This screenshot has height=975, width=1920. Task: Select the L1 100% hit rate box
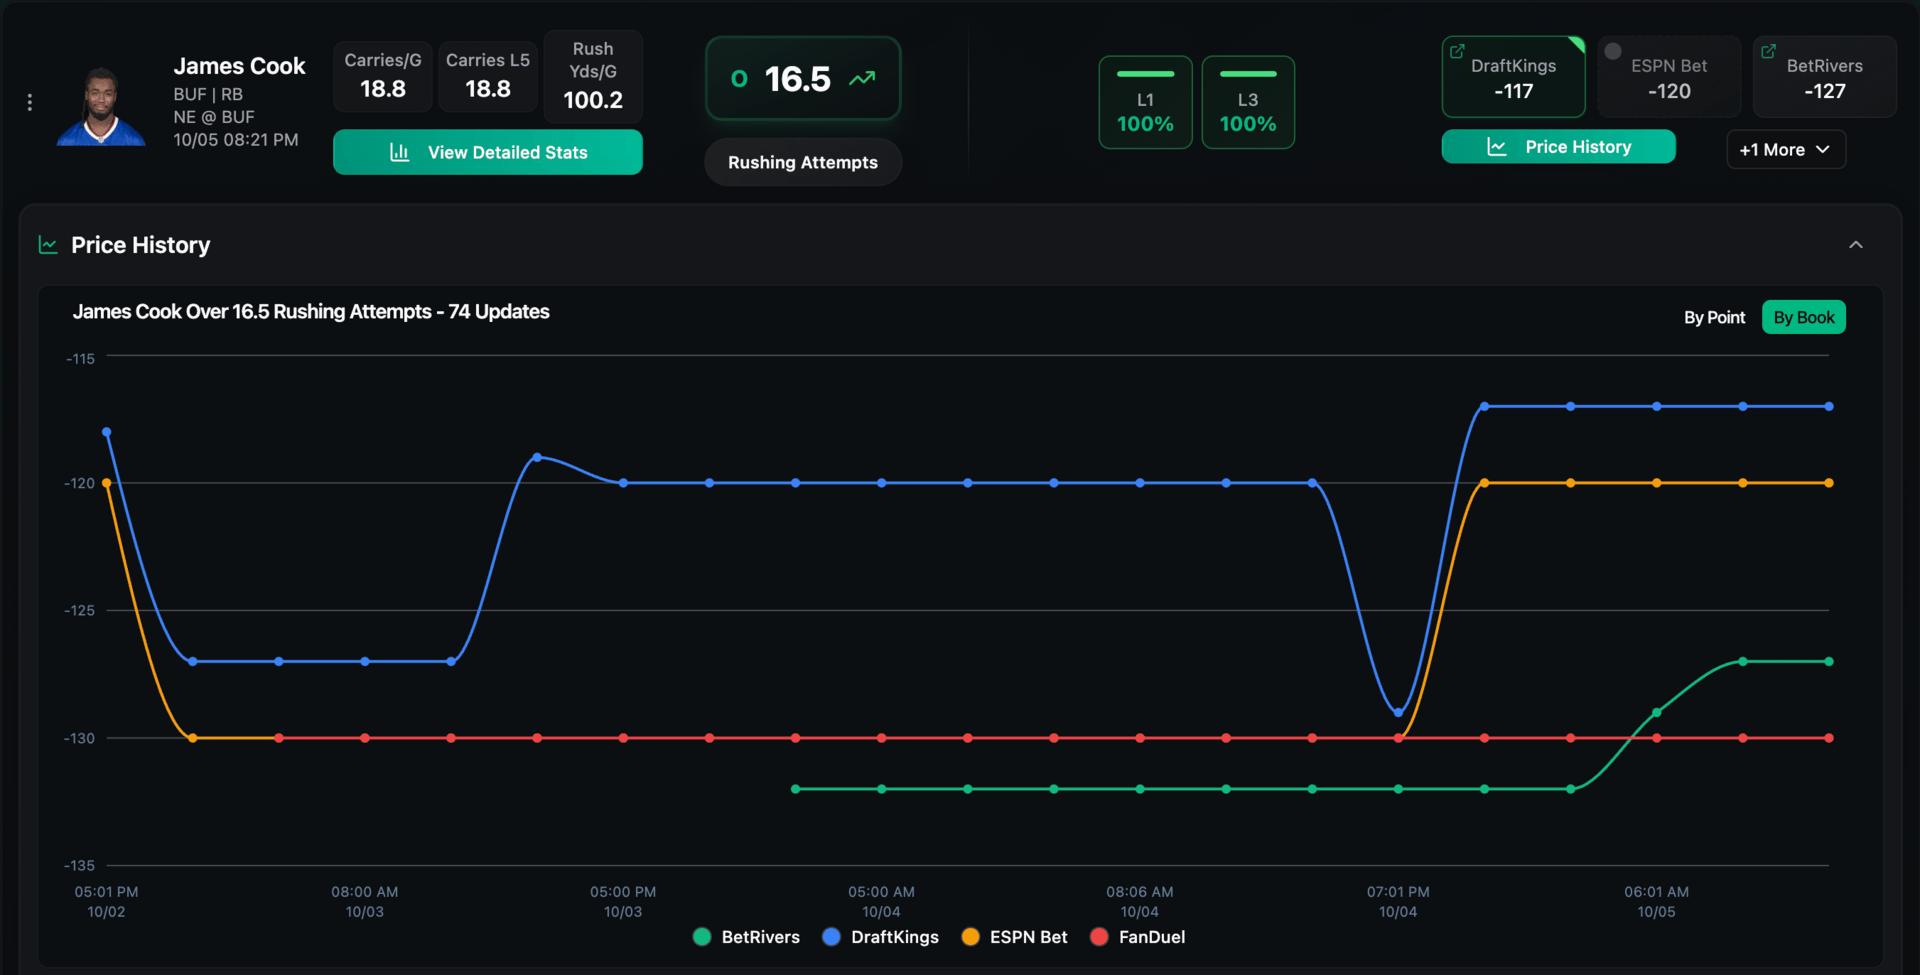click(1145, 102)
